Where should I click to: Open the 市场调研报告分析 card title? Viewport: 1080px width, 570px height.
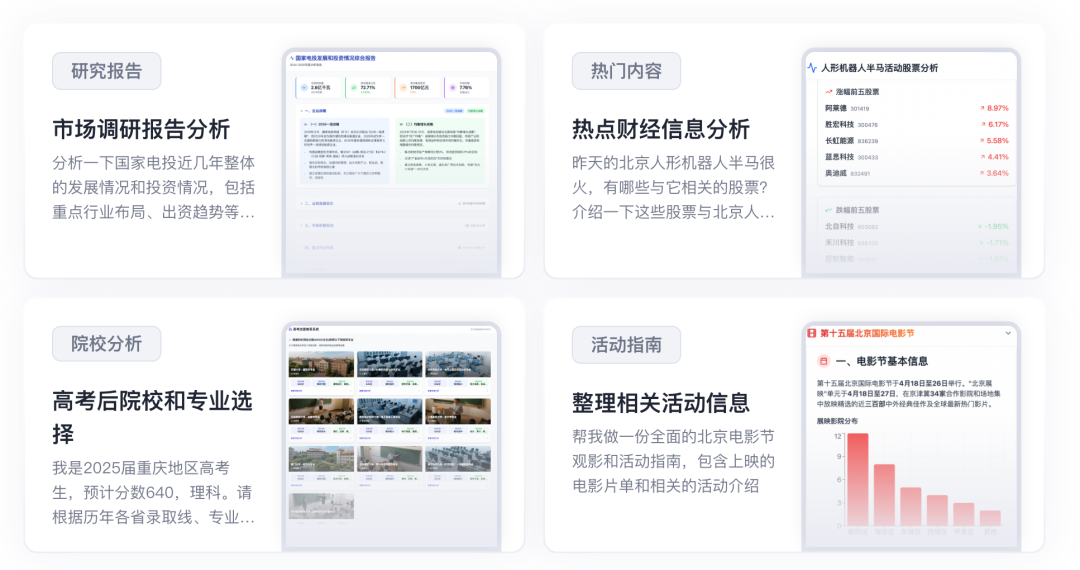141,129
